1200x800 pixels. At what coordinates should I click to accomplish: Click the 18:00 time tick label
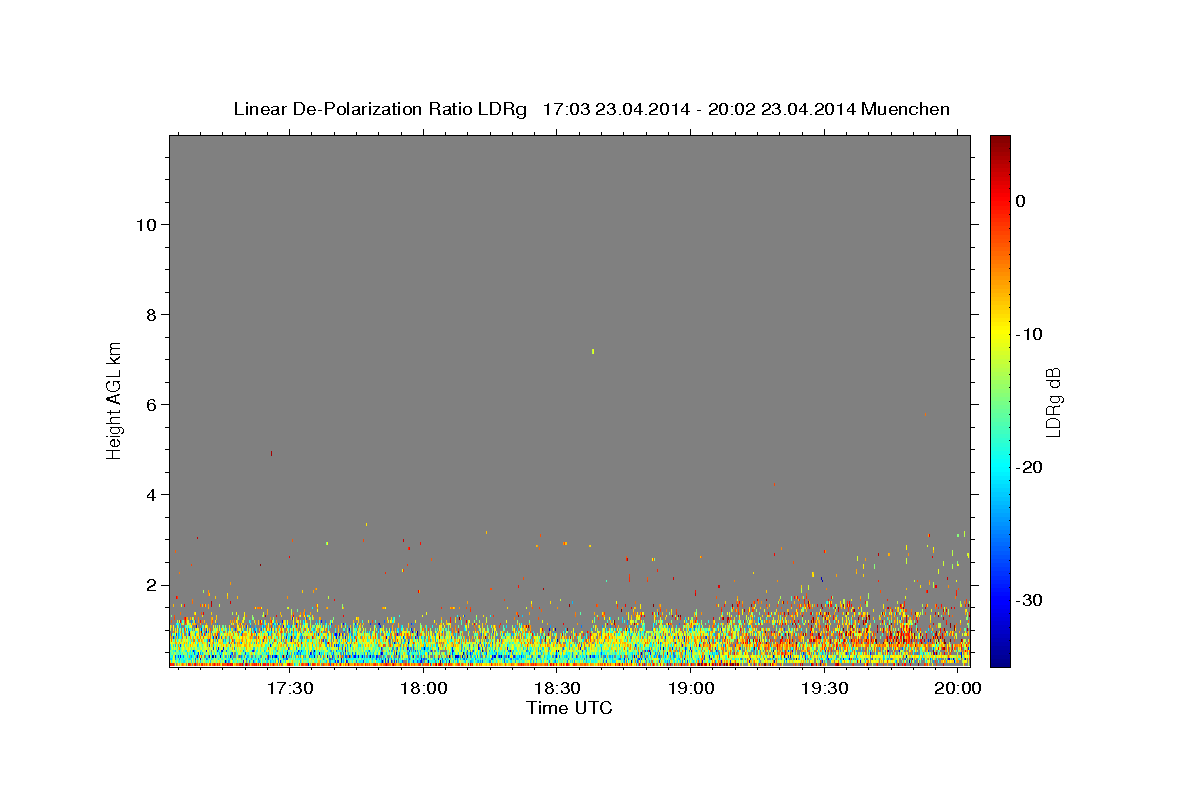(424, 689)
